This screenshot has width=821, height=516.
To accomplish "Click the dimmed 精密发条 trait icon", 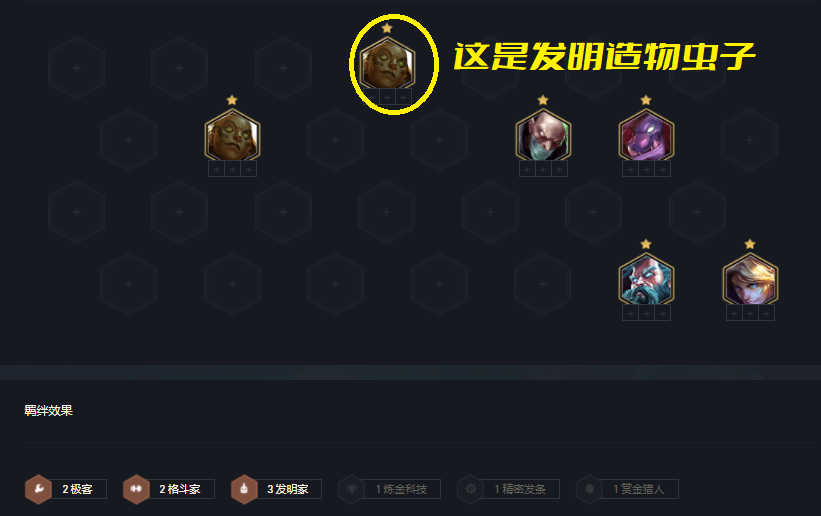I will click(x=470, y=489).
